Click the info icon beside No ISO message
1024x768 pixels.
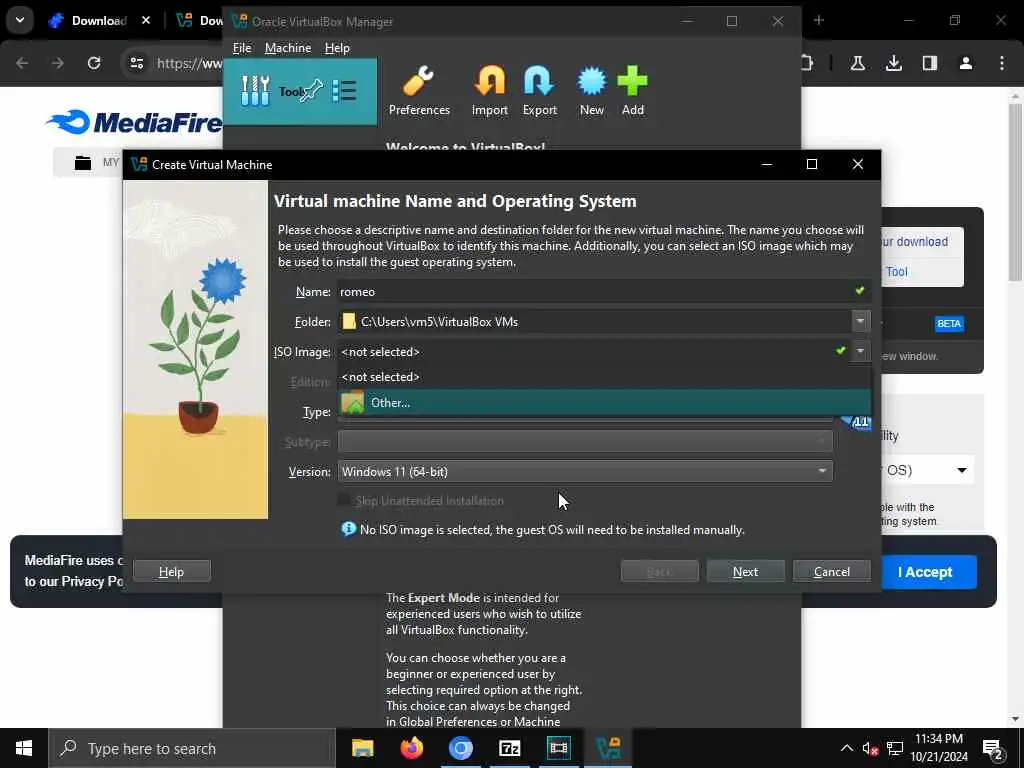349,529
